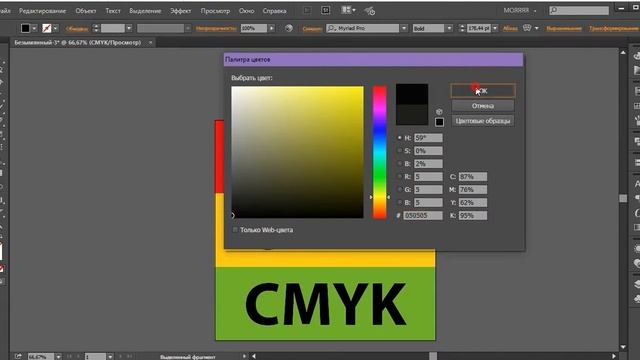Open the Окно menu
The width and height of the screenshot is (640, 360).
[247, 11]
